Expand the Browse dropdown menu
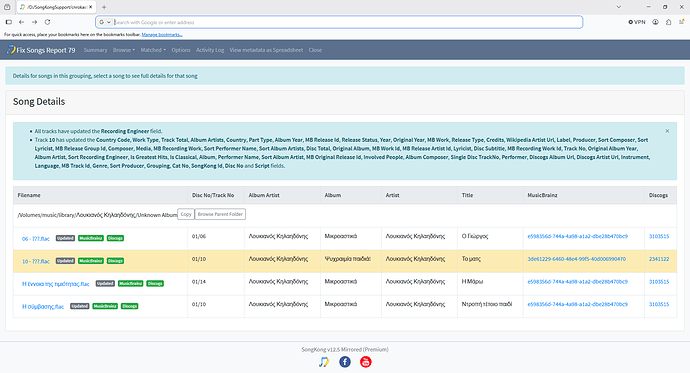The width and height of the screenshot is (690, 373). click(x=124, y=50)
